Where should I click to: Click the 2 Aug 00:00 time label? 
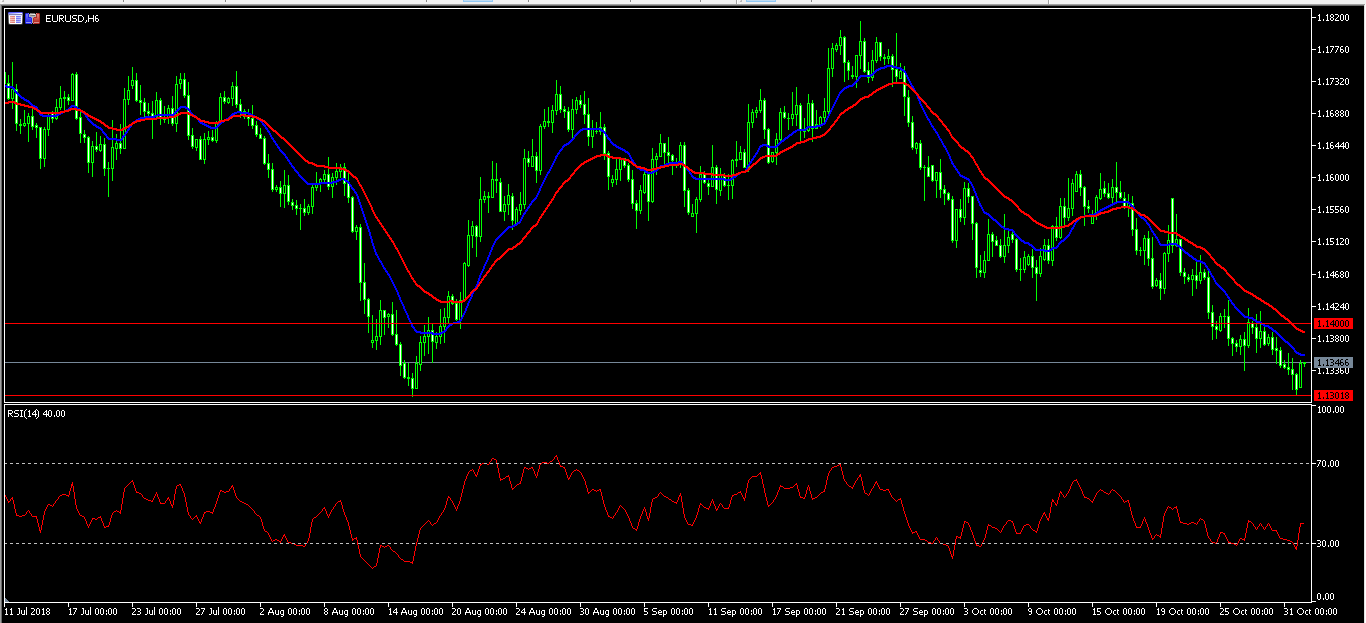(285, 610)
